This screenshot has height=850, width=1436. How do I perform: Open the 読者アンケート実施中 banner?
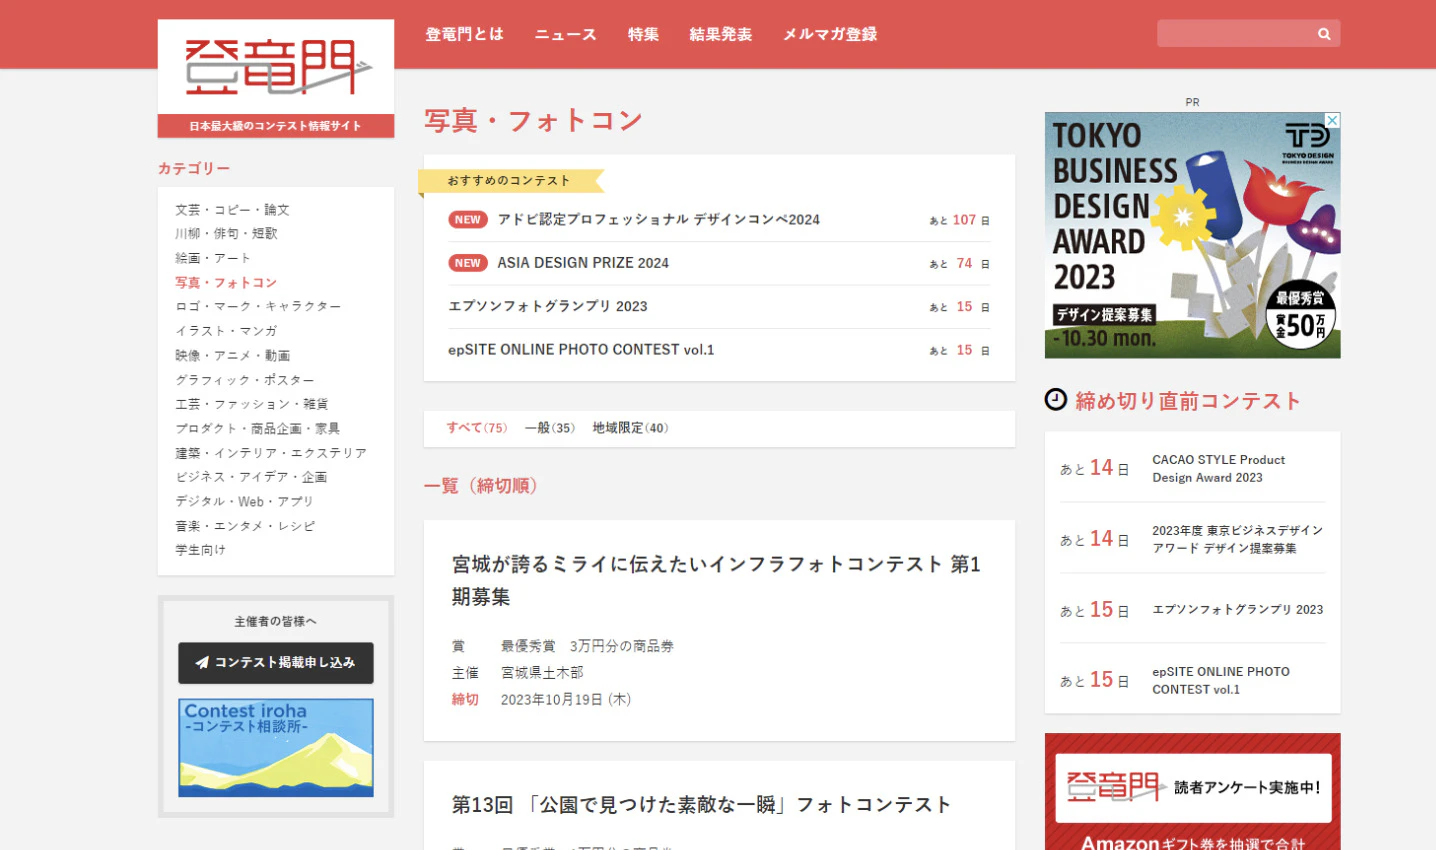pyautogui.click(x=1193, y=792)
